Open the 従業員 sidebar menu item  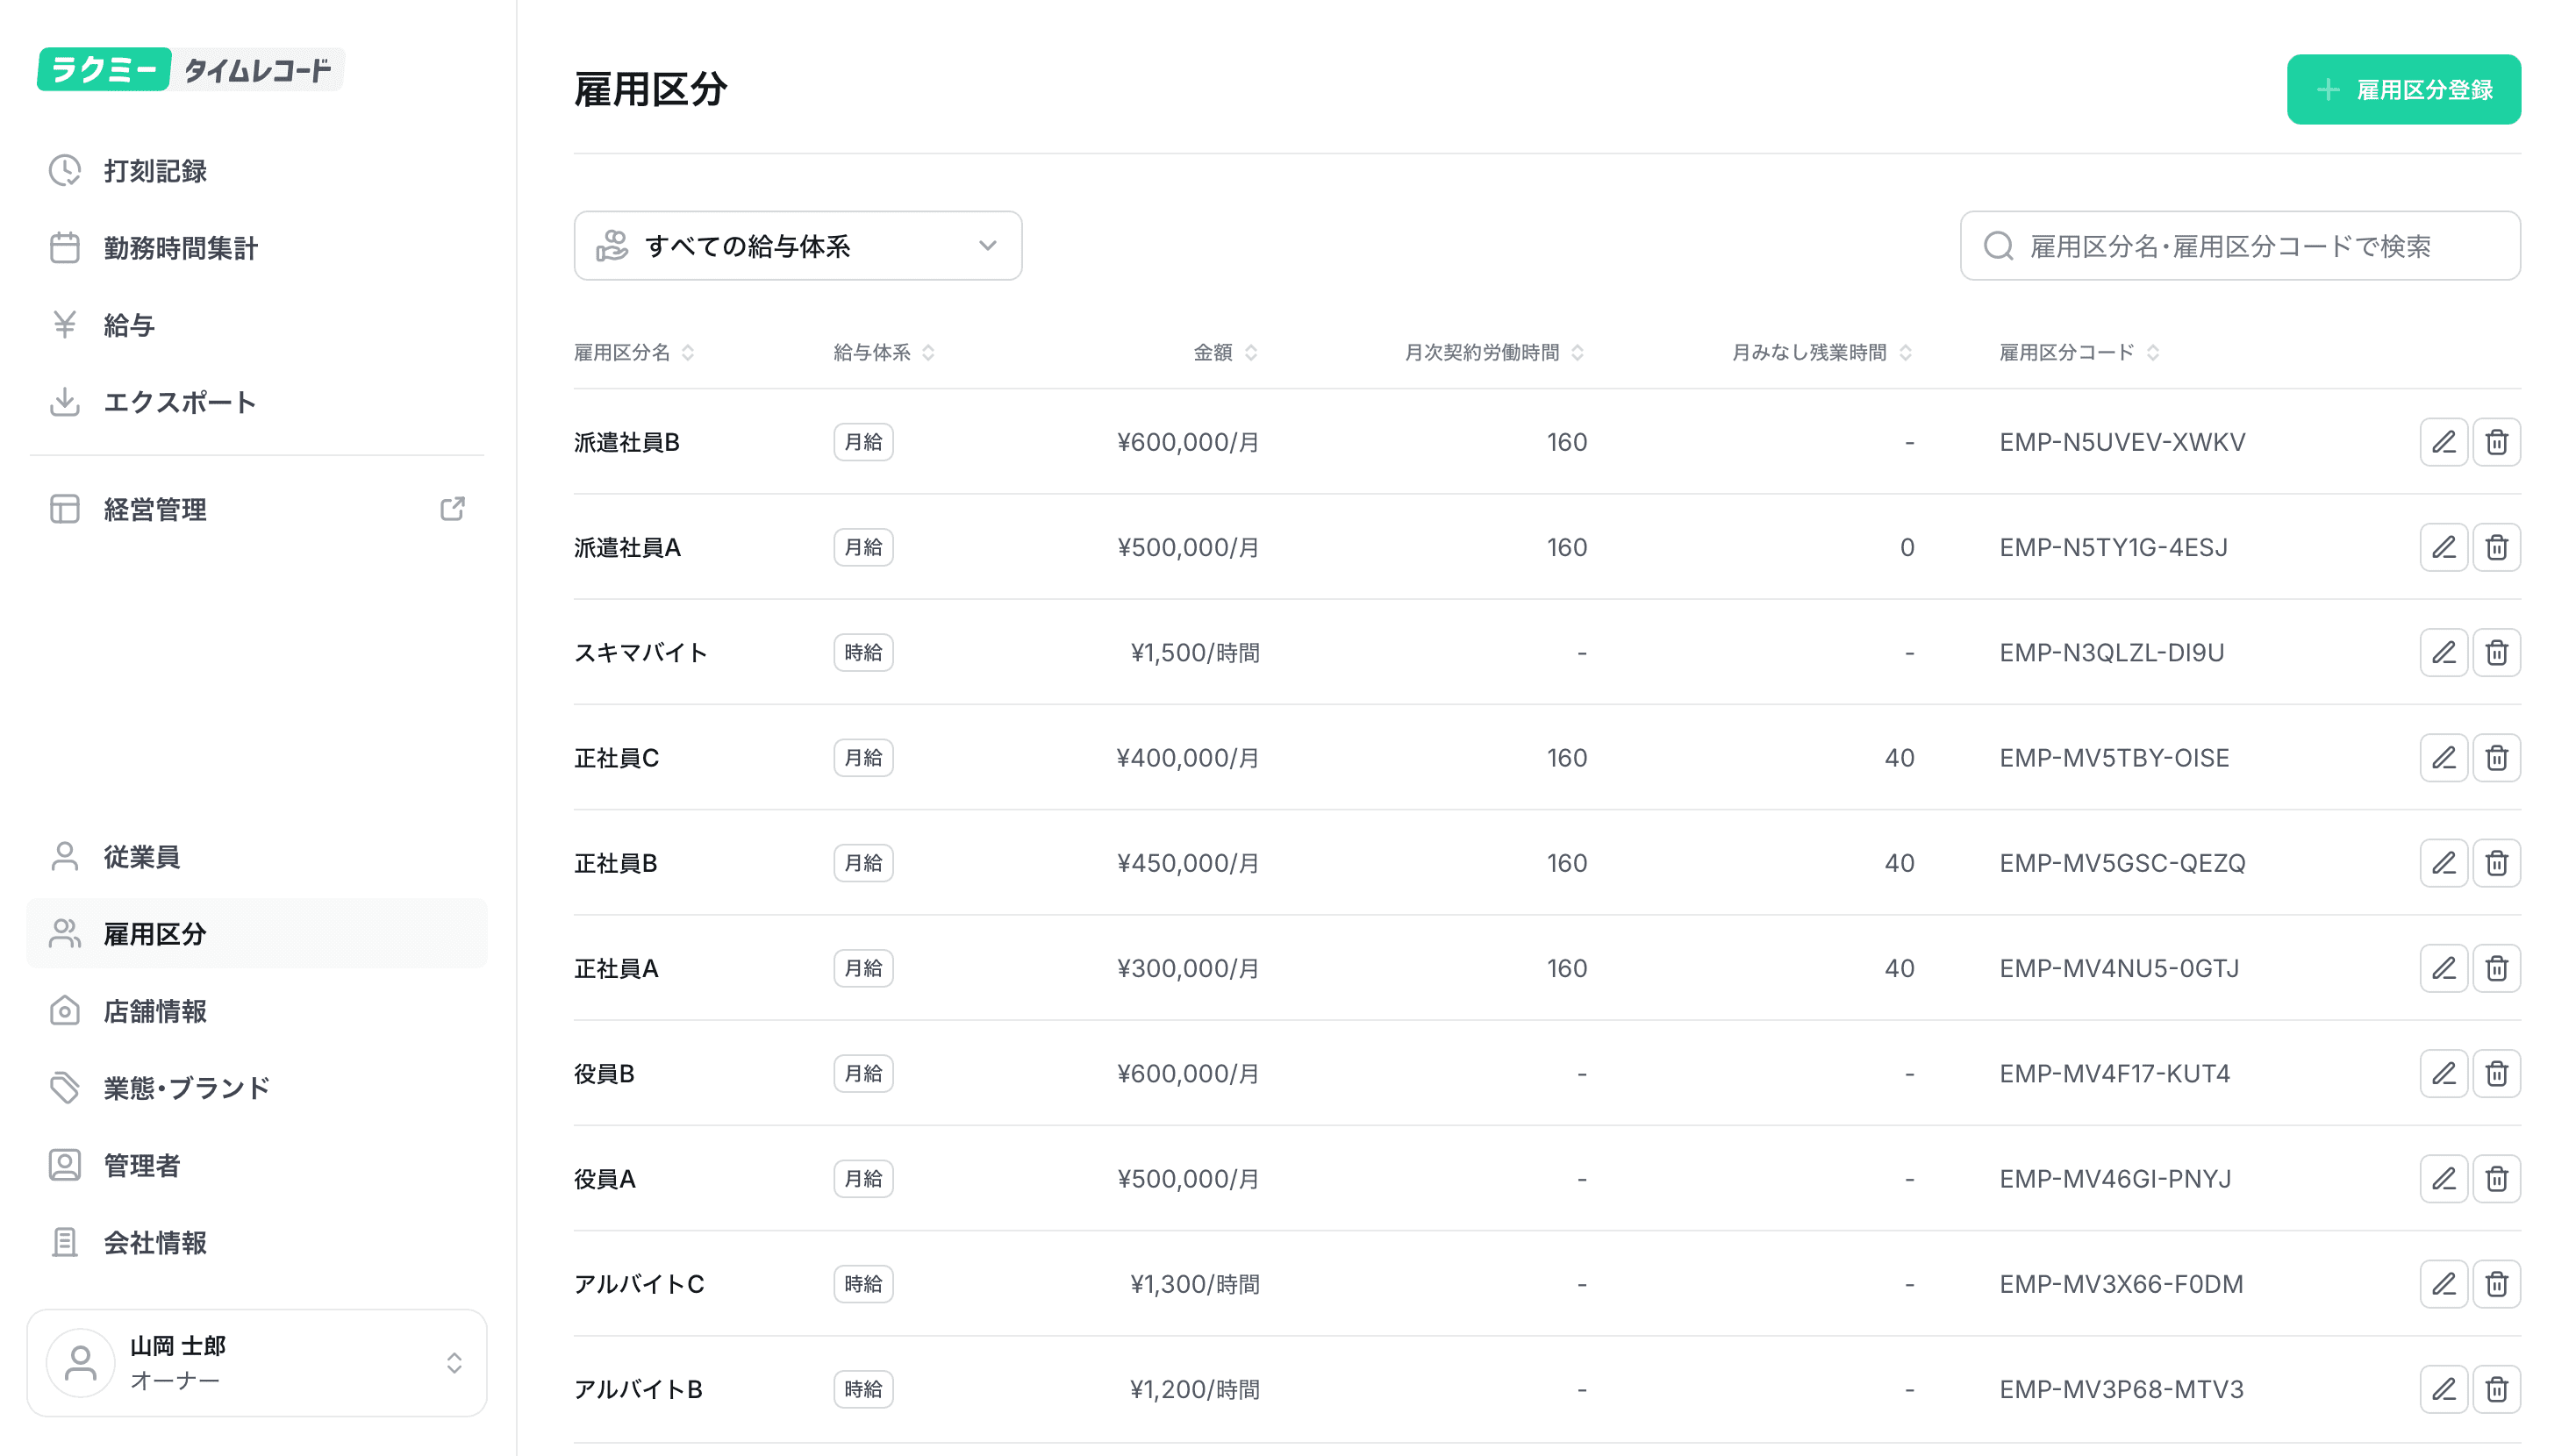click(141, 857)
